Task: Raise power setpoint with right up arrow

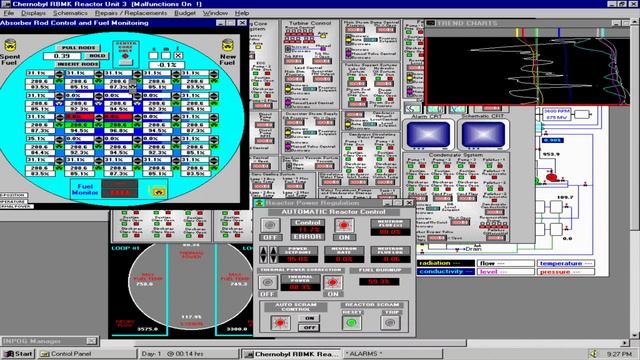Action: click(273, 251)
